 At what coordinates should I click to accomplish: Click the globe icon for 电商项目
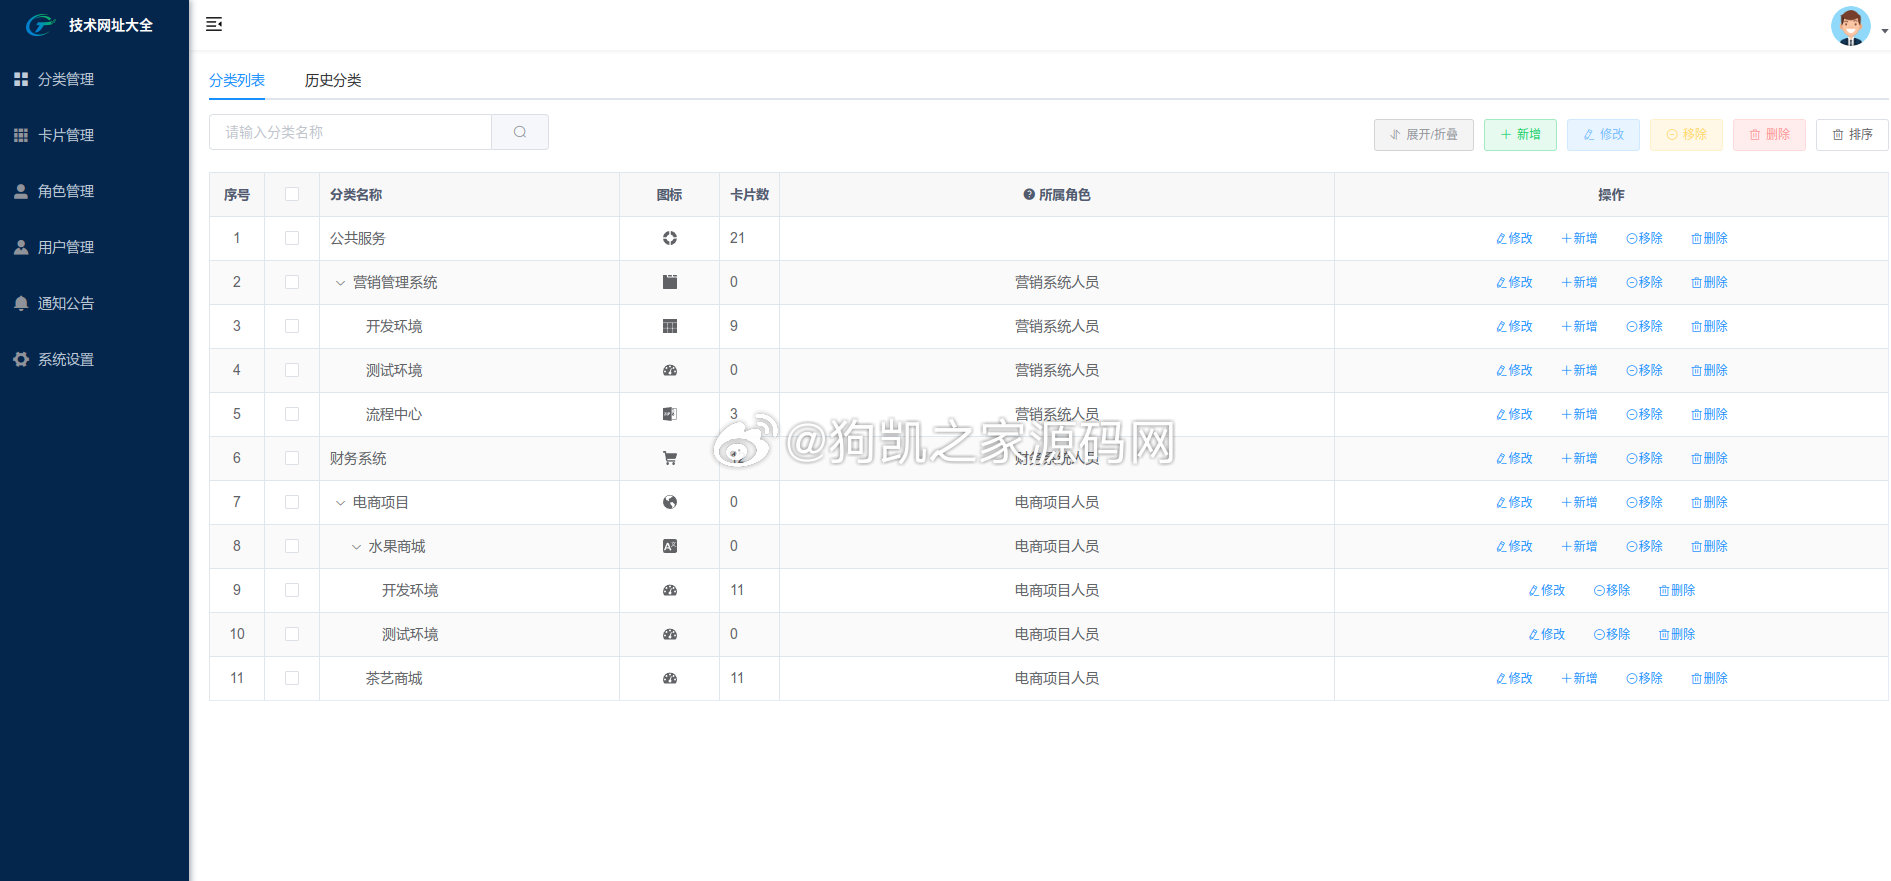coord(670,502)
